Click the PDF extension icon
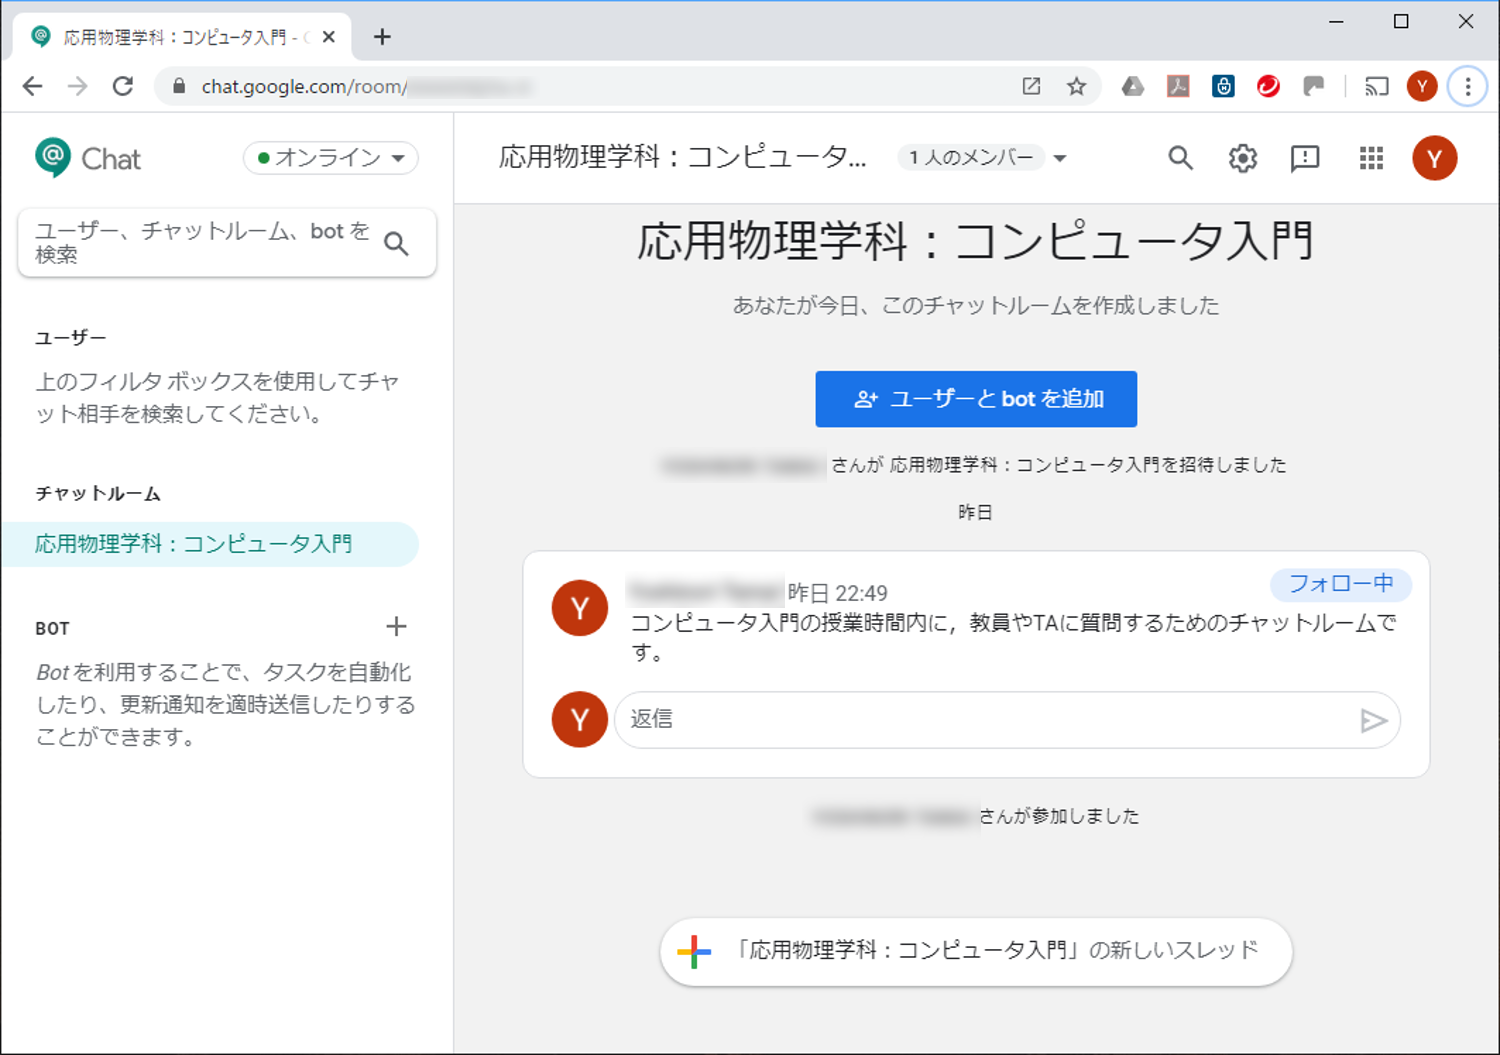1500x1055 pixels. point(1178,86)
